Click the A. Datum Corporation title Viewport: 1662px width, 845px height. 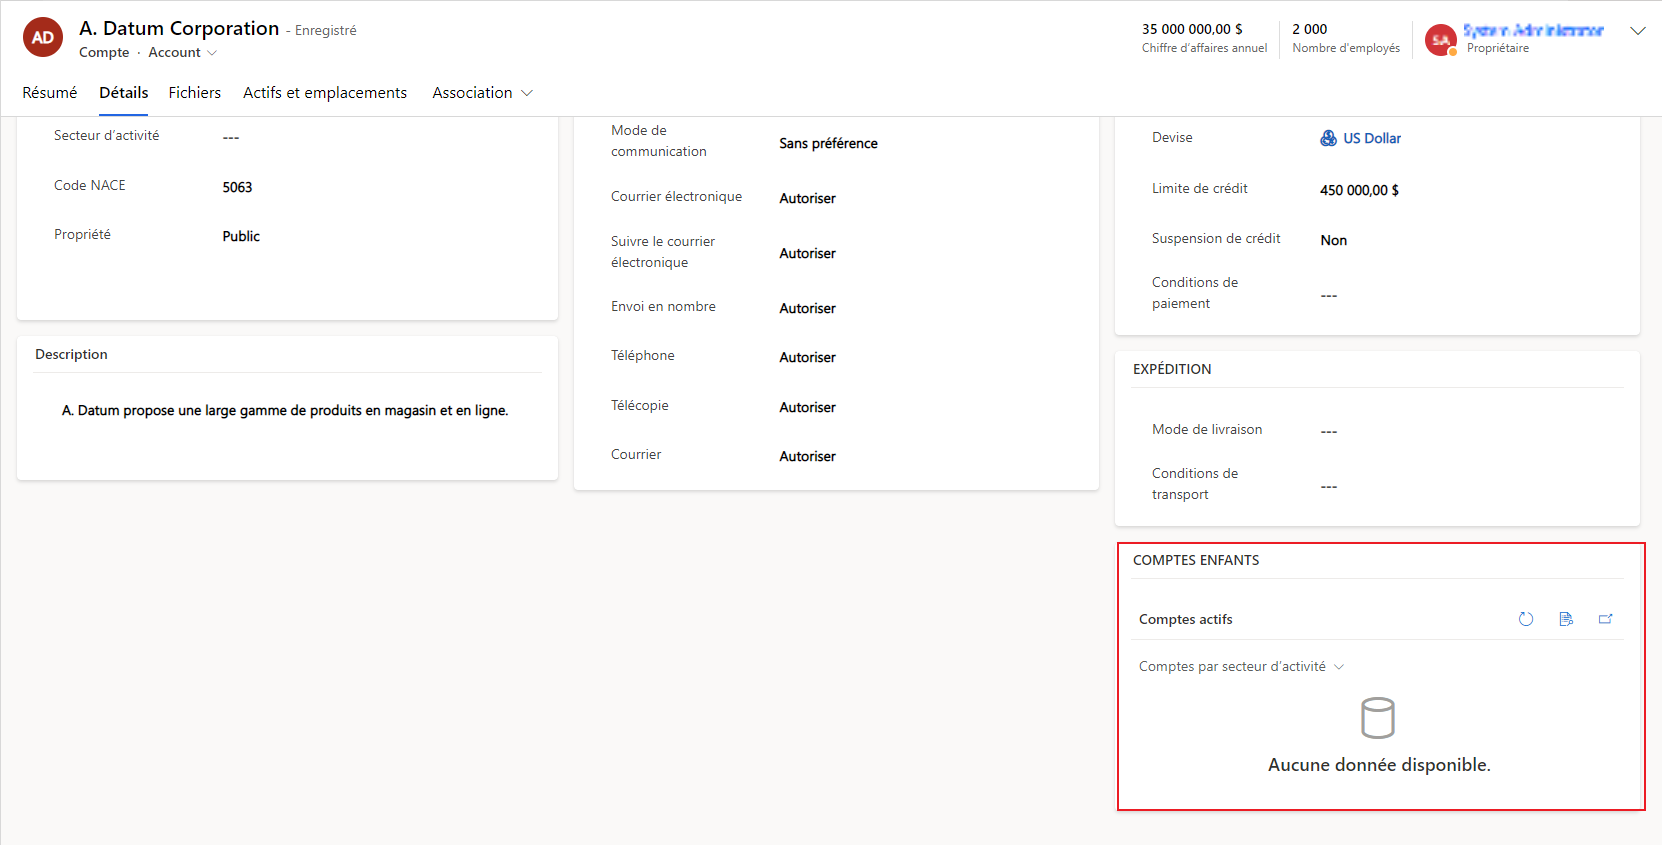click(x=179, y=28)
